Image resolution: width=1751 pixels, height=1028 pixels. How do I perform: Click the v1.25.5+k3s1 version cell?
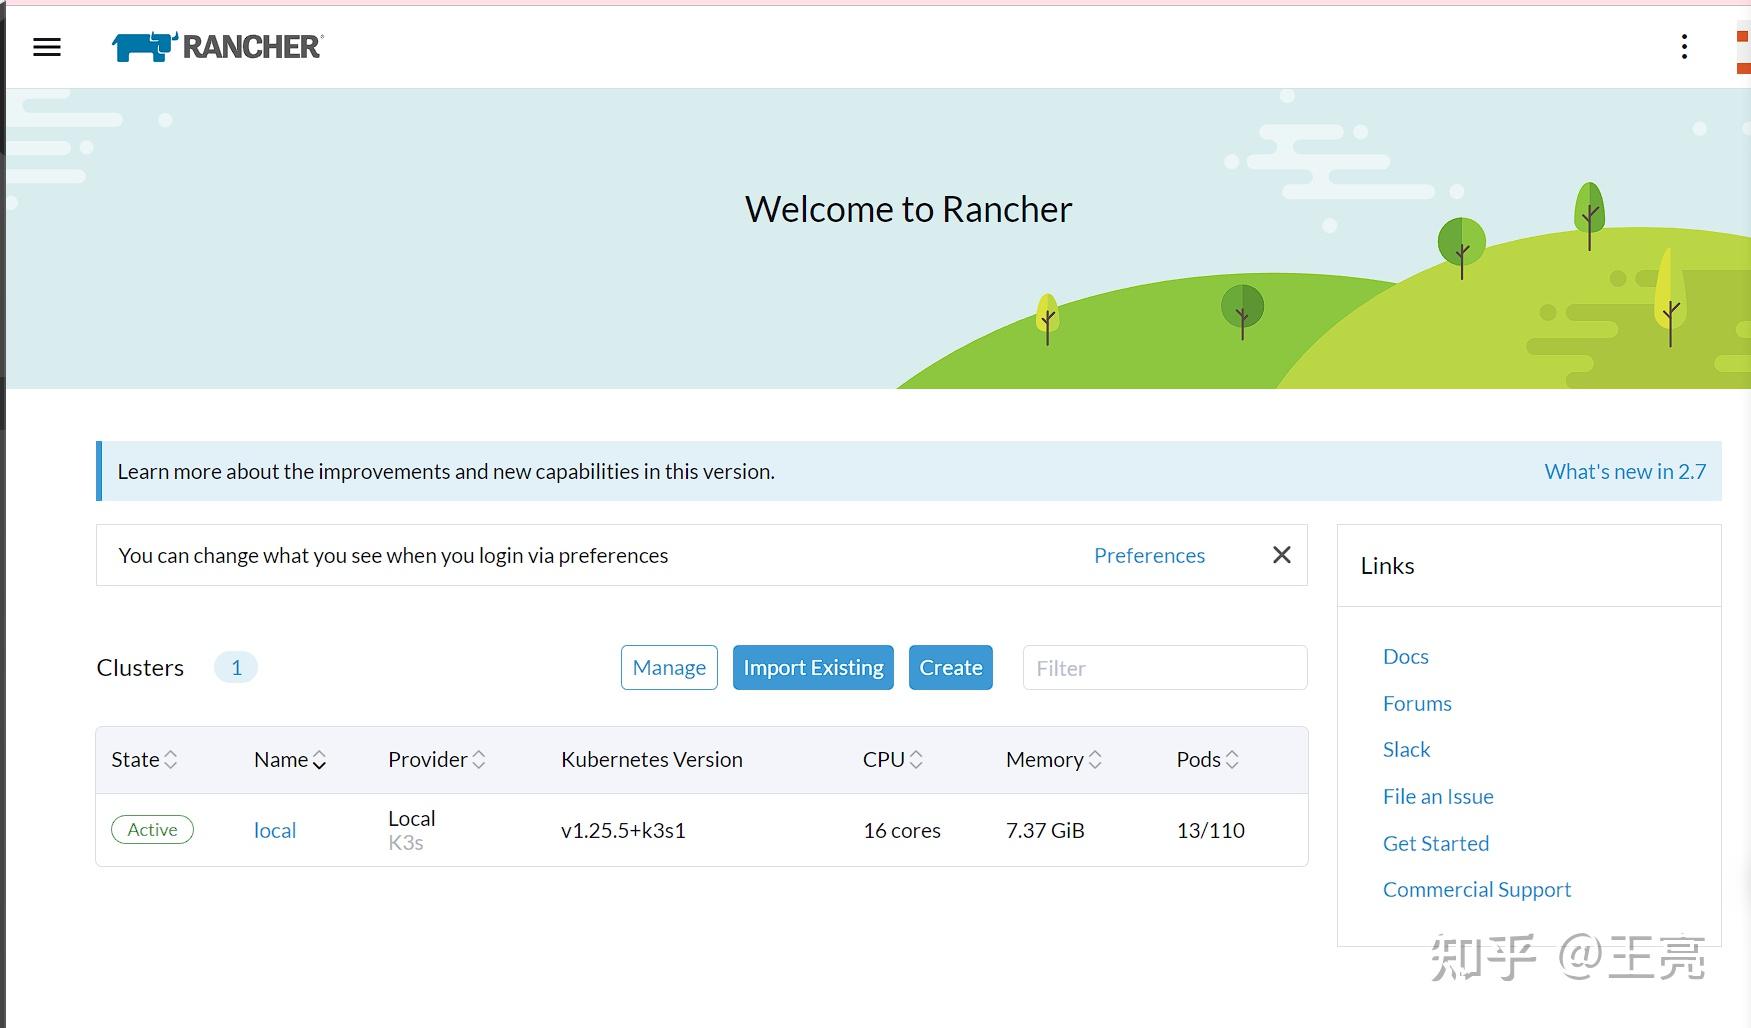(623, 830)
